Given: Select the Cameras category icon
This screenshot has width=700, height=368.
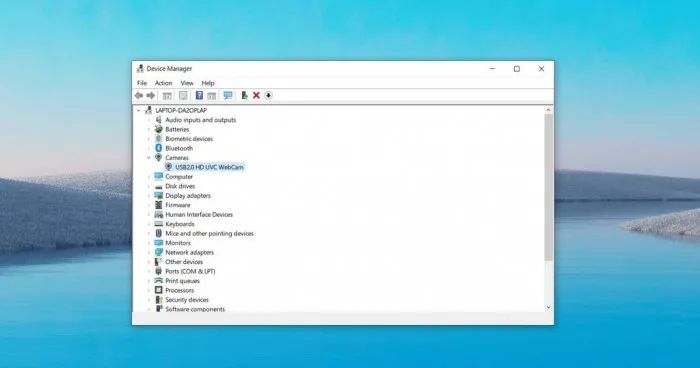Looking at the screenshot, I should pos(158,158).
